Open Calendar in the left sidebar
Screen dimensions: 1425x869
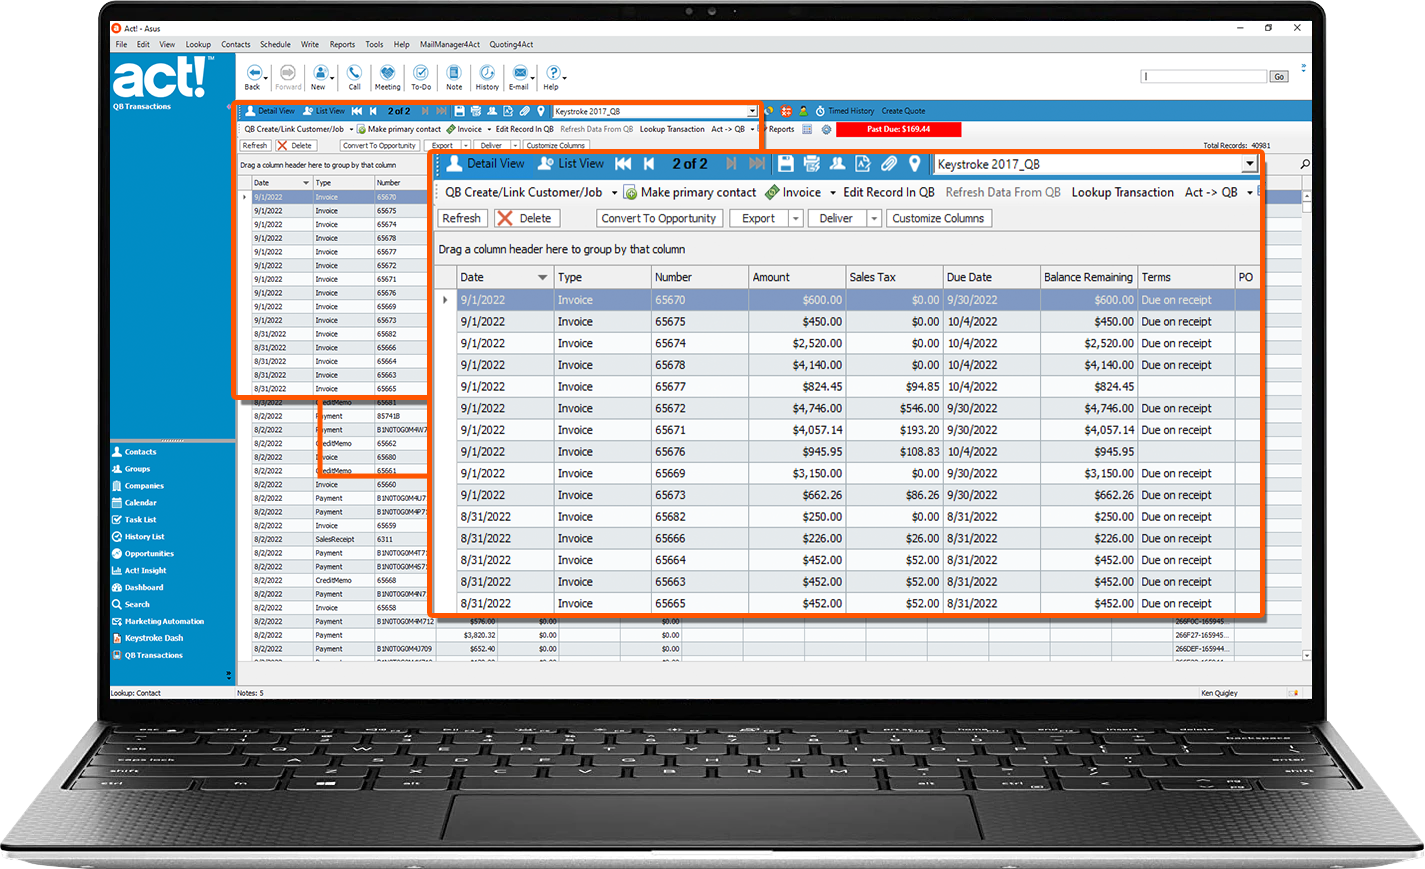(x=135, y=503)
